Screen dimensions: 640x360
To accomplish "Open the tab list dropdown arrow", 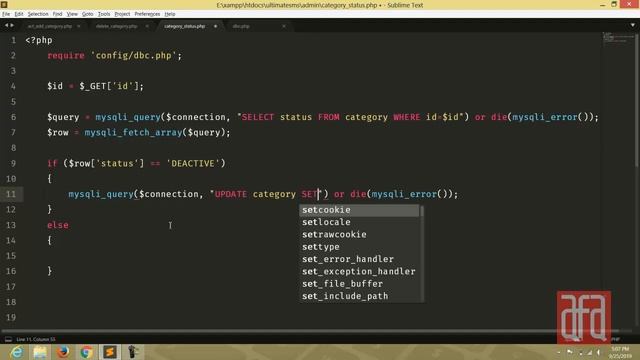I will 633,25.
